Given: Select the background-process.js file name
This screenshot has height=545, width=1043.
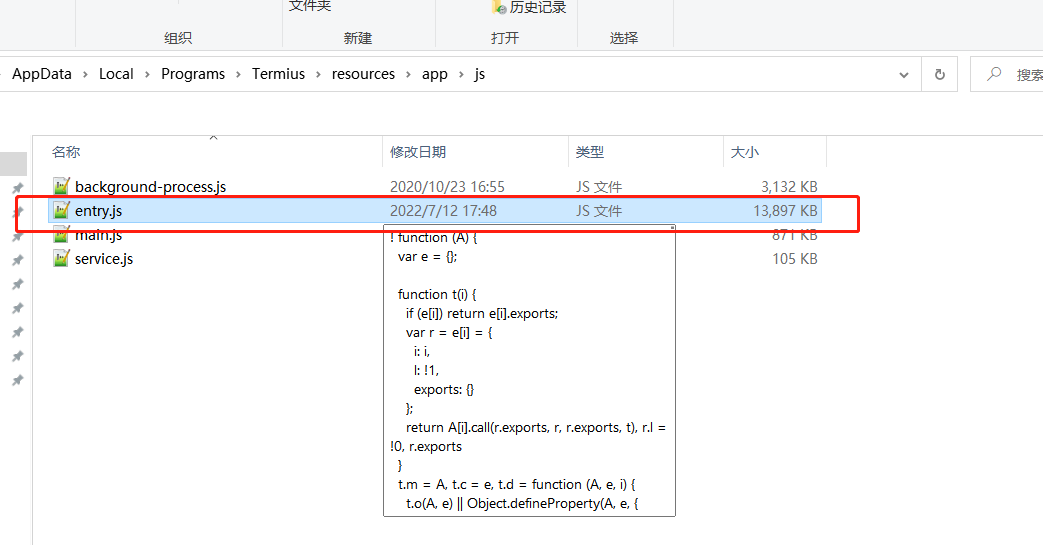Looking at the screenshot, I should [x=150, y=187].
